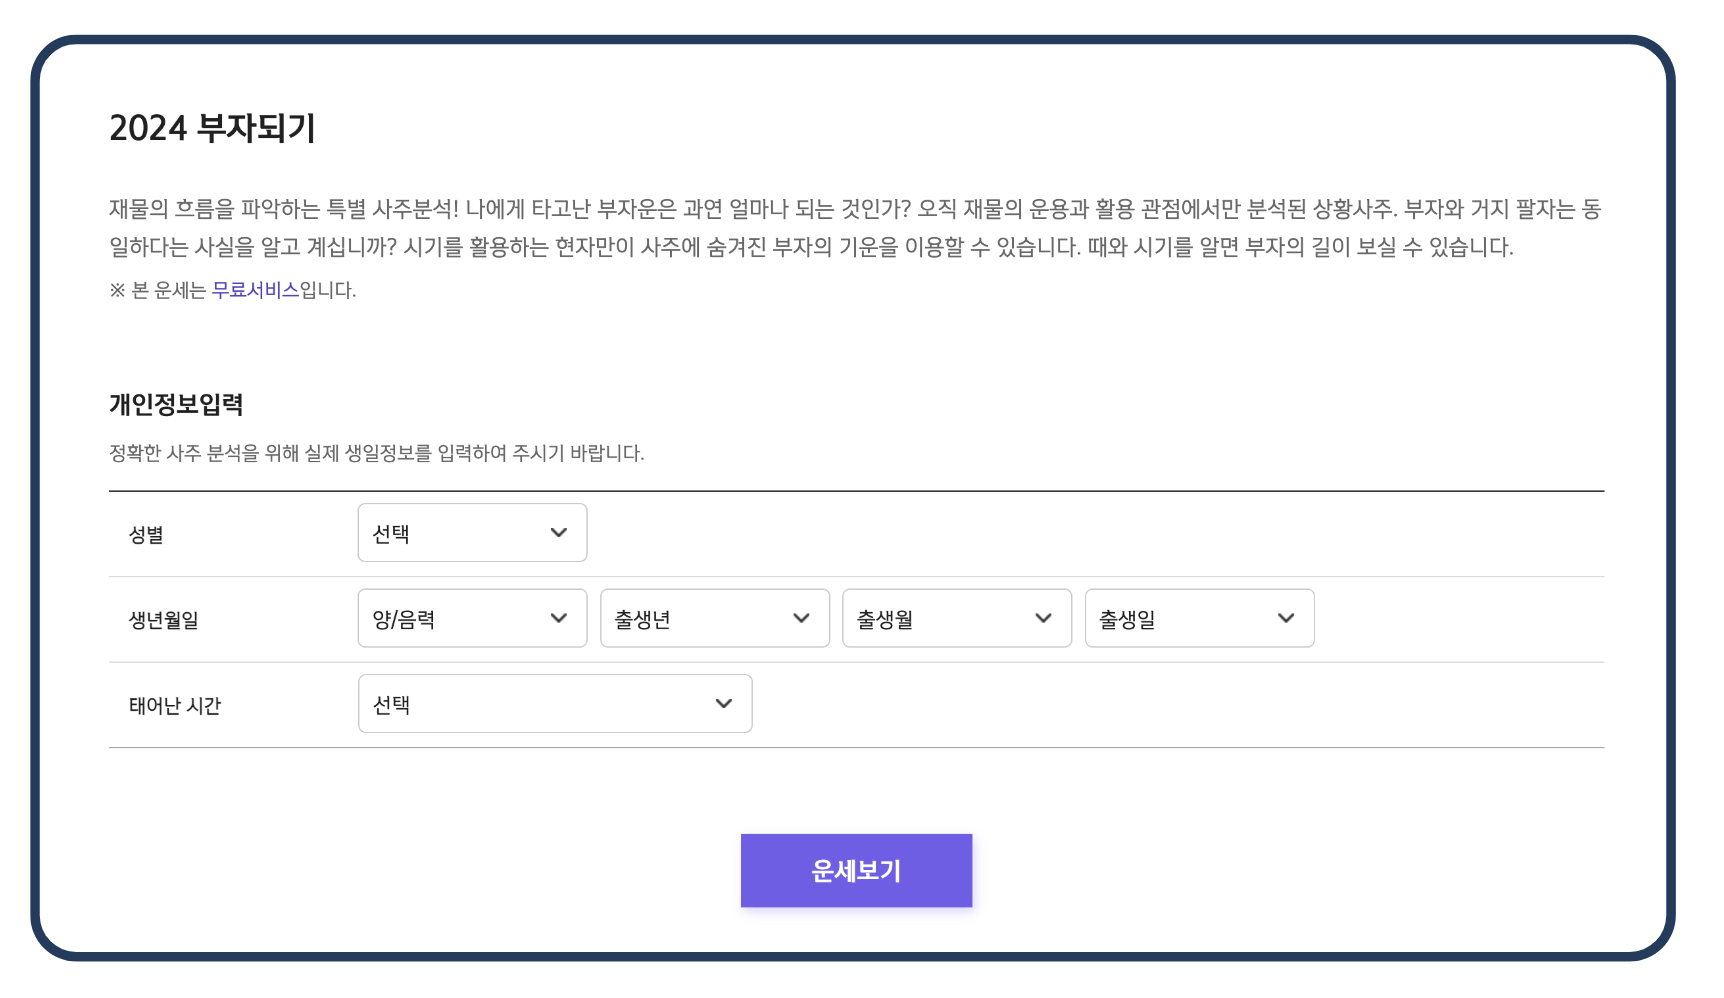Click the 개인정보입력 section heading
This screenshot has height=998, width=1724.
coord(178,406)
